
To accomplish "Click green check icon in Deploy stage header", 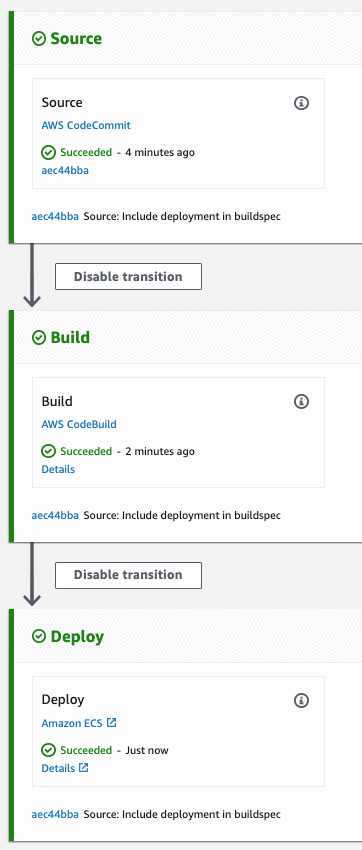I will click(x=39, y=636).
